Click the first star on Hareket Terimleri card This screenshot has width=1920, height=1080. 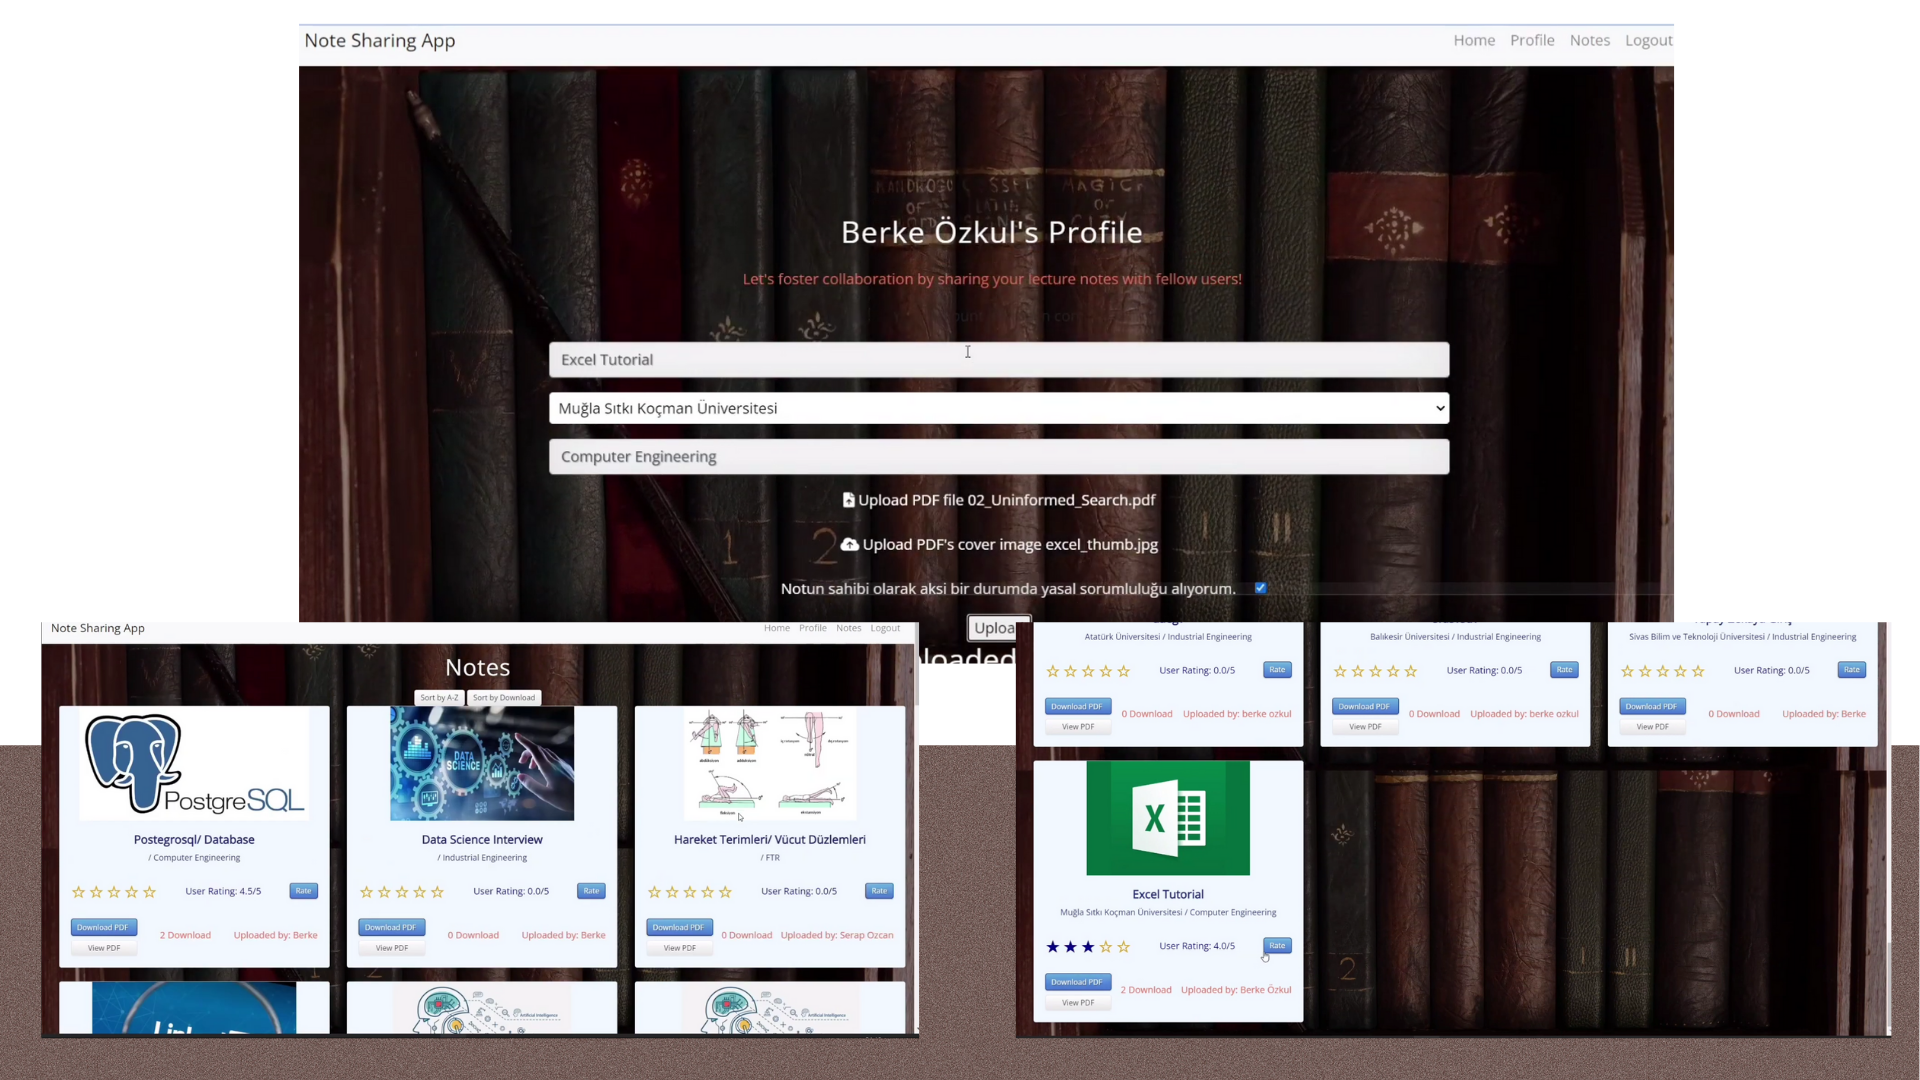coord(655,892)
